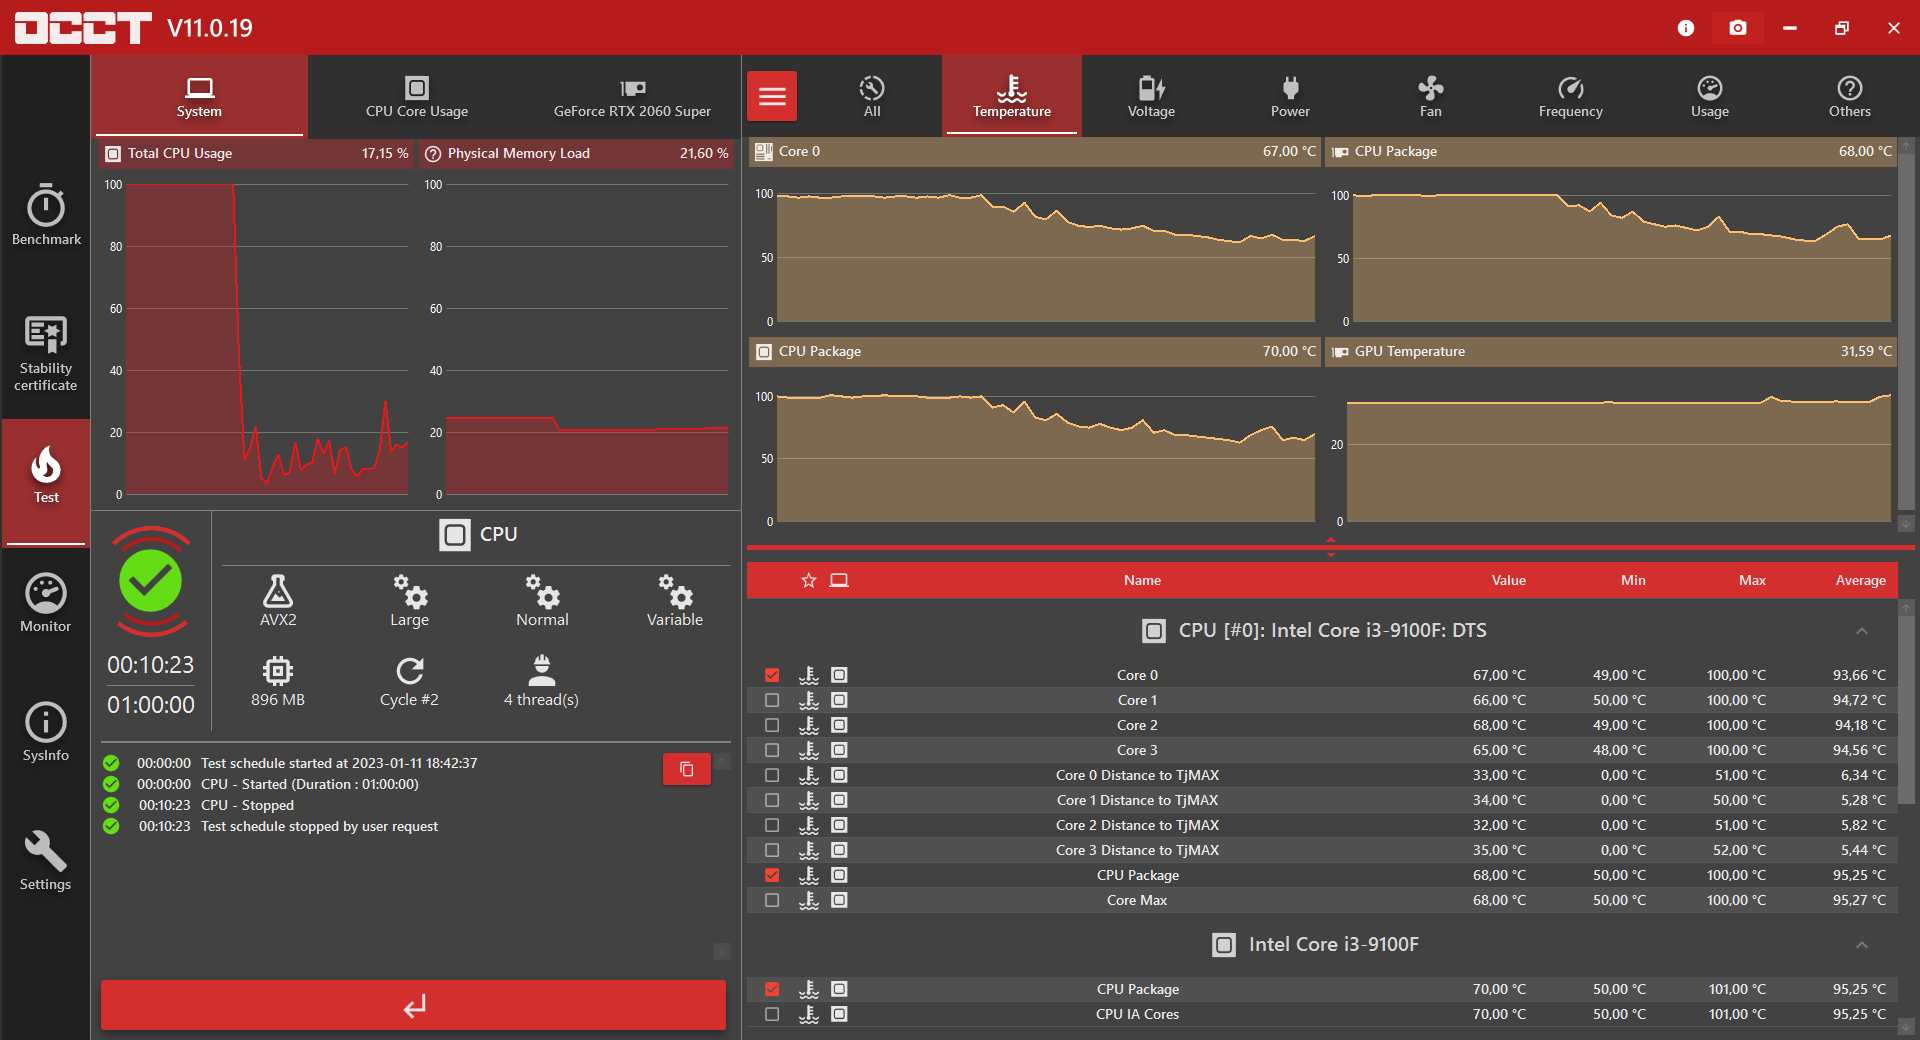Switch to the Voltage sensor tab
The height and width of the screenshot is (1040, 1920).
[1151, 96]
